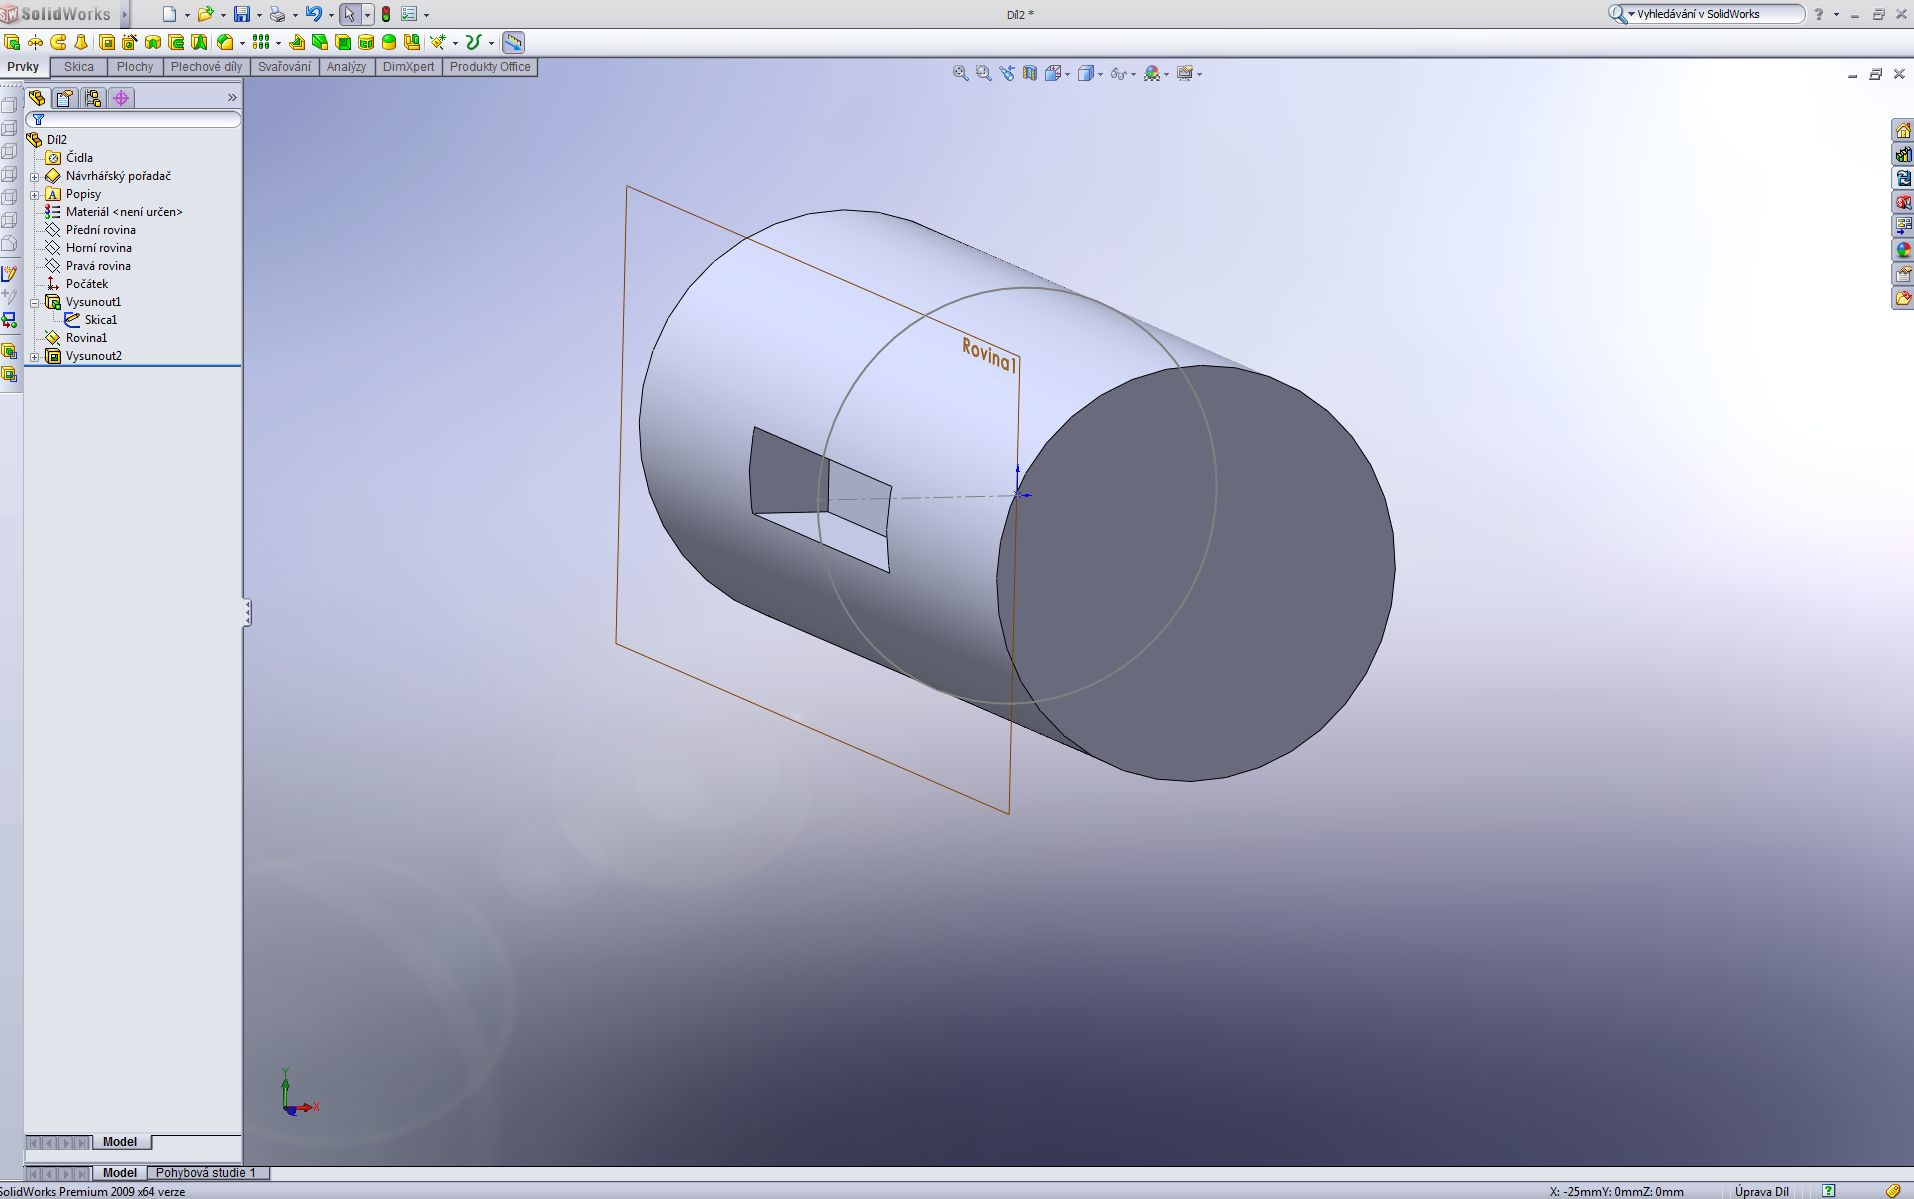Open the Fillet dropdown arrow

242,43
